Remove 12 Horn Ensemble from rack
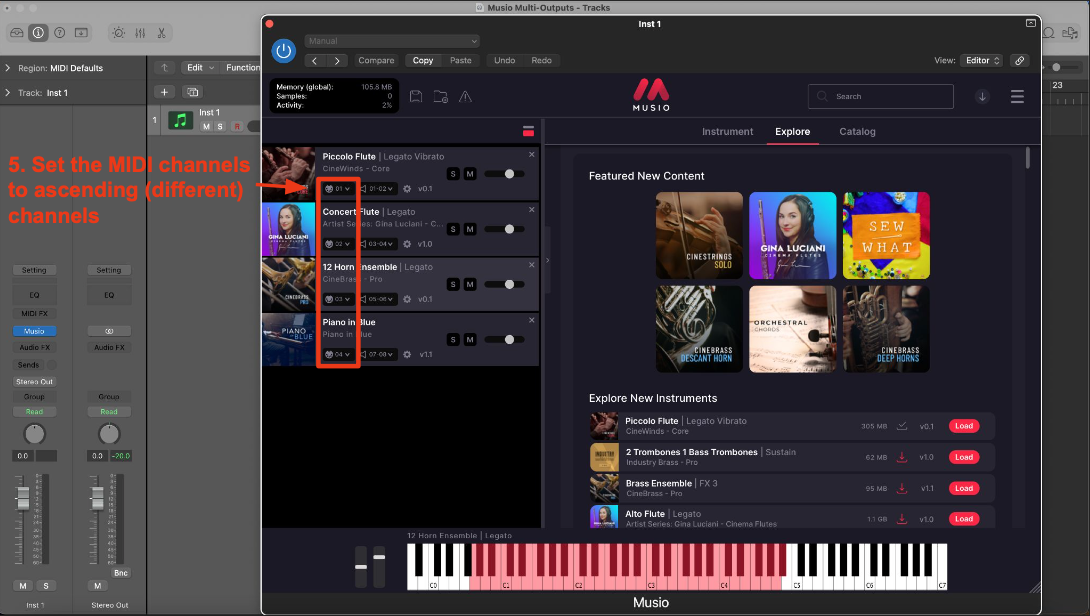Image resolution: width=1090 pixels, height=616 pixels. tap(532, 265)
